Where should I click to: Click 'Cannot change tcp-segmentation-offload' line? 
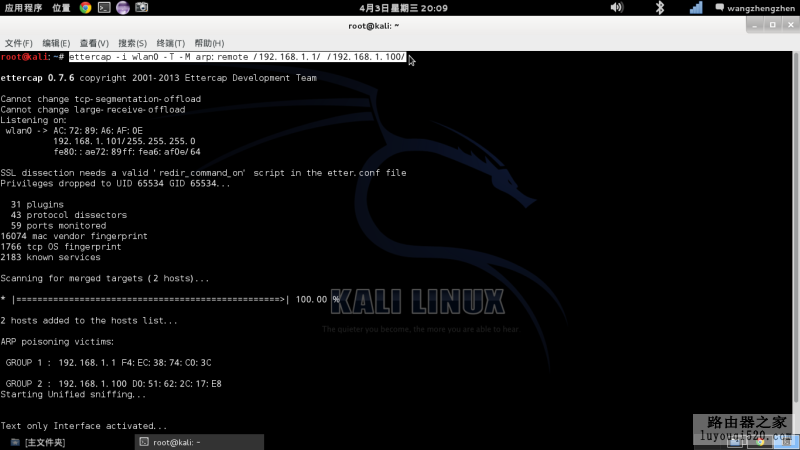pos(101,99)
